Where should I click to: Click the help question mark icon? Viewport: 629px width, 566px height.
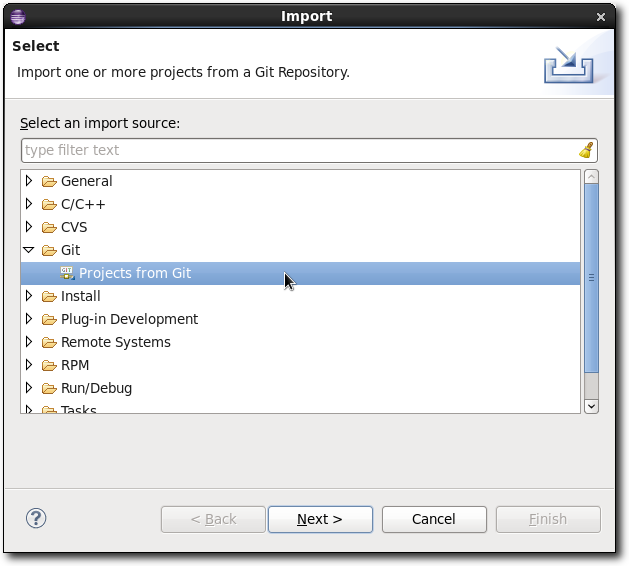pos(36,518)
